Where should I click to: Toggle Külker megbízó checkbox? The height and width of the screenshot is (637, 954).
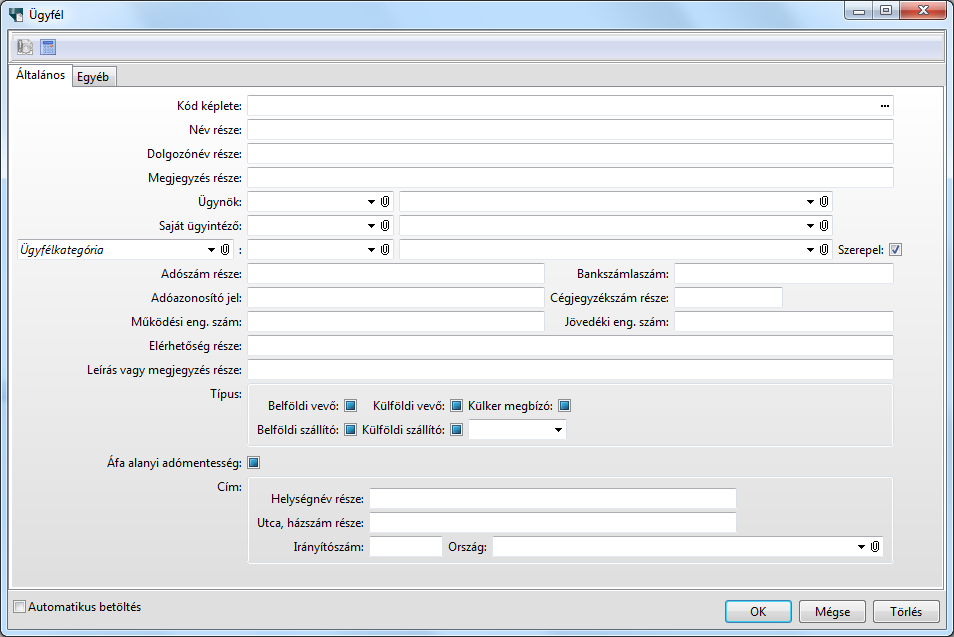coord(565,406)
